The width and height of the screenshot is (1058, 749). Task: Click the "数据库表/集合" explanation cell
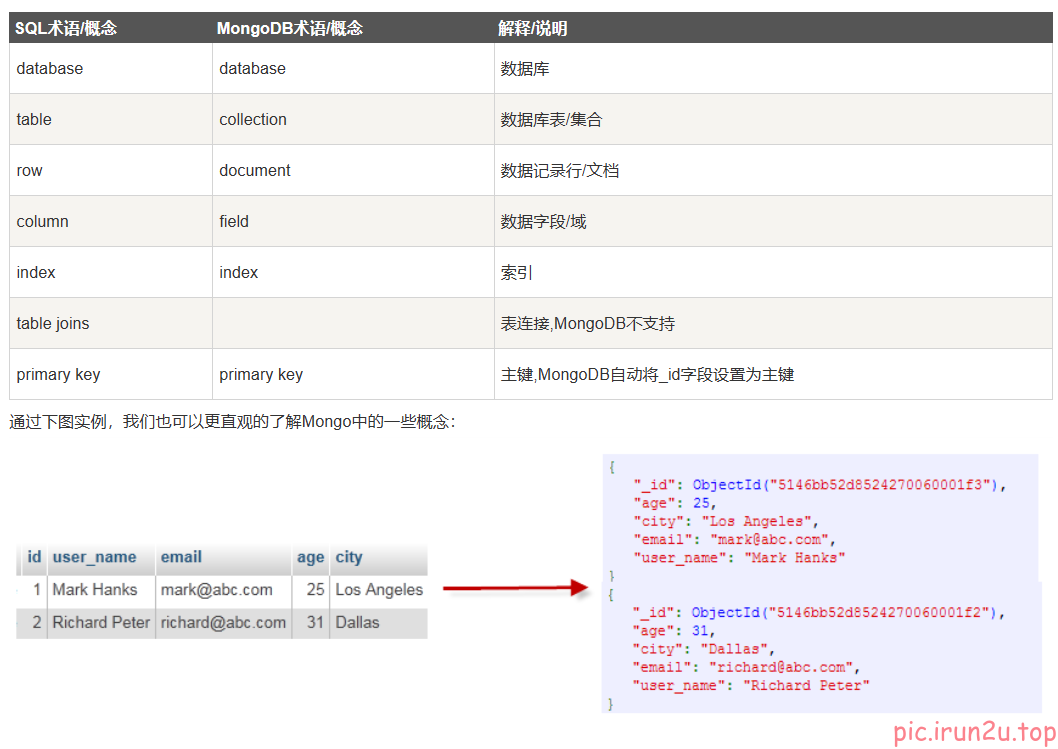(551, 120)
